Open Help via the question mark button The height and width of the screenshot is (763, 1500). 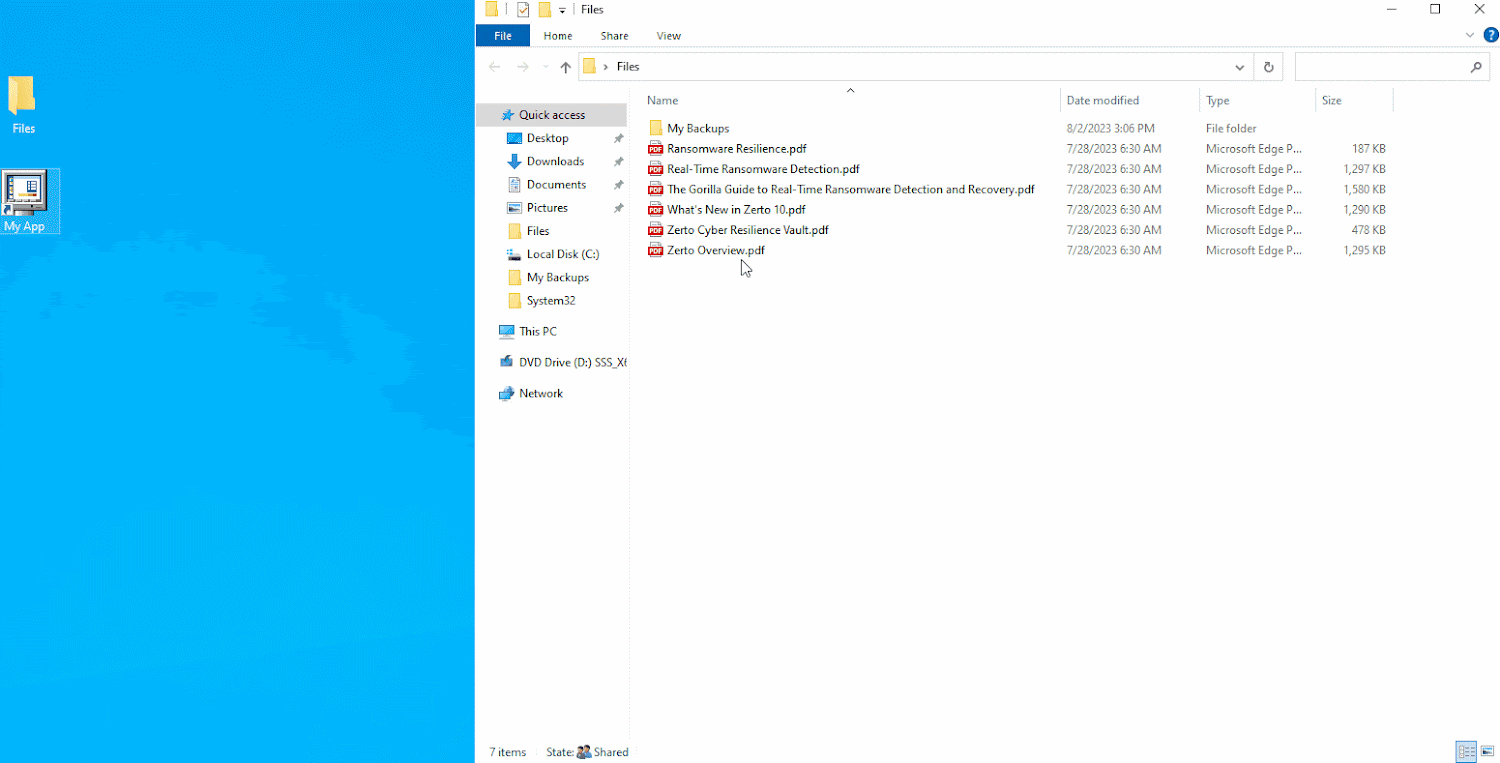[1491, 35]
